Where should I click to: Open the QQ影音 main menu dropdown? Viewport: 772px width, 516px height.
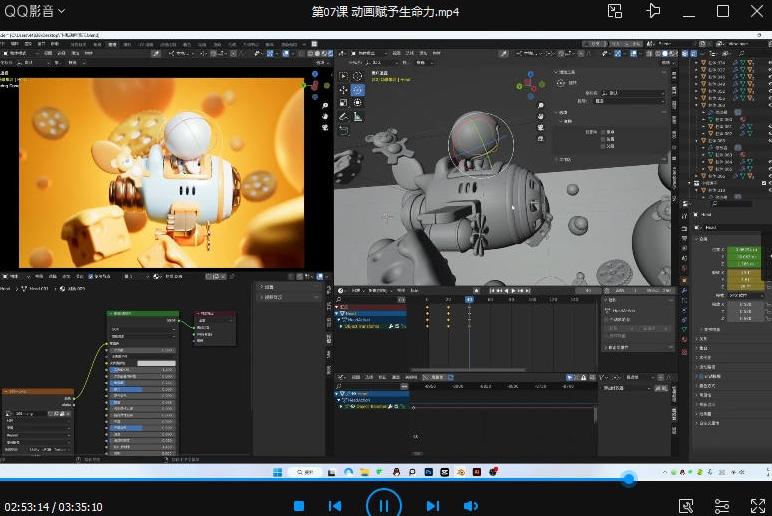34,11
